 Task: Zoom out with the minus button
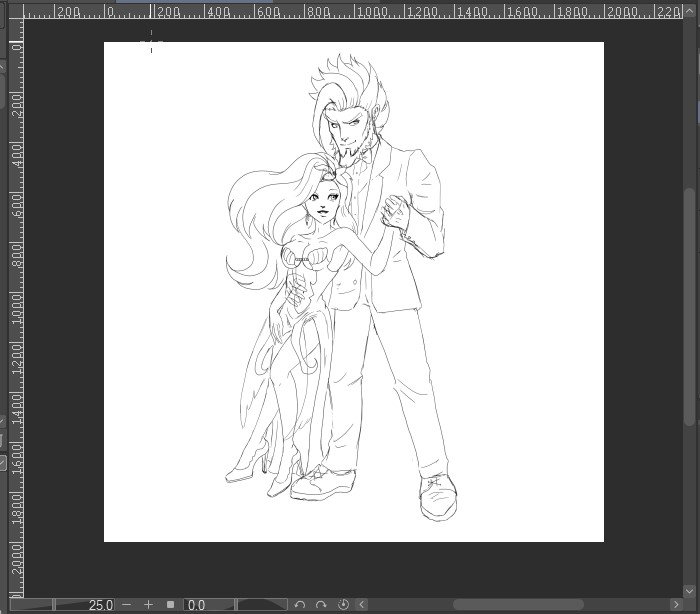click(127, 605)
